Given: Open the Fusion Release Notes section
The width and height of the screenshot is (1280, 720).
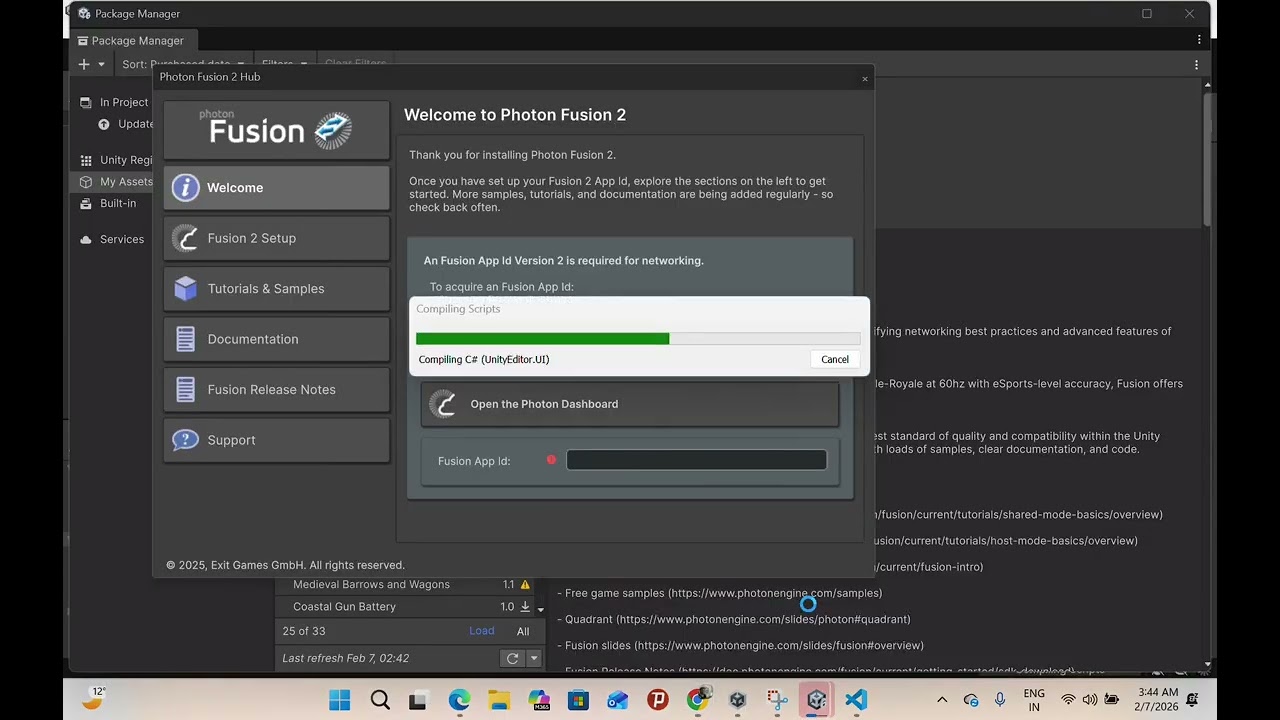Looking at the screenshot, I should pyautogui.click(x=277, y=390).
